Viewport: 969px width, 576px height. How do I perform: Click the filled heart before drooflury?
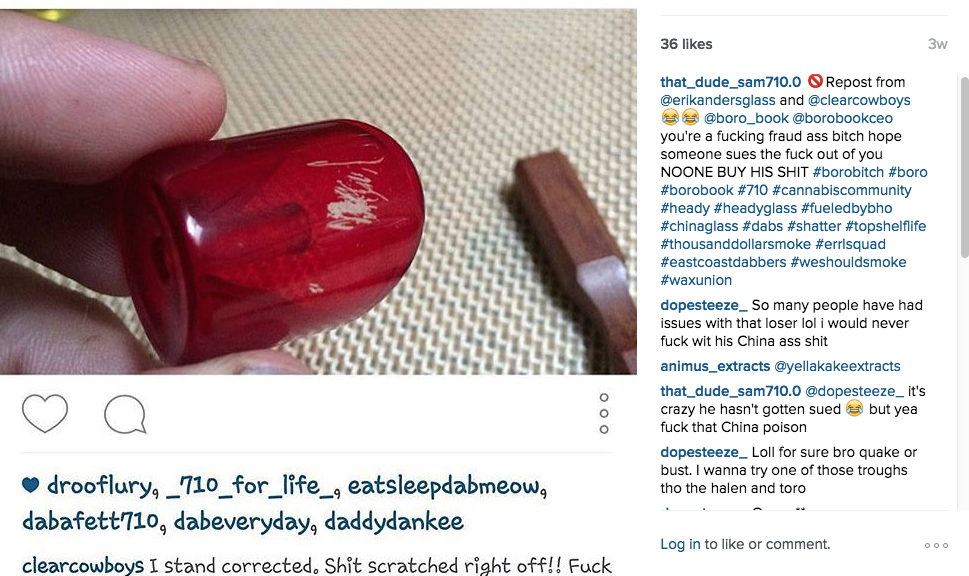(x=30, y=485)
